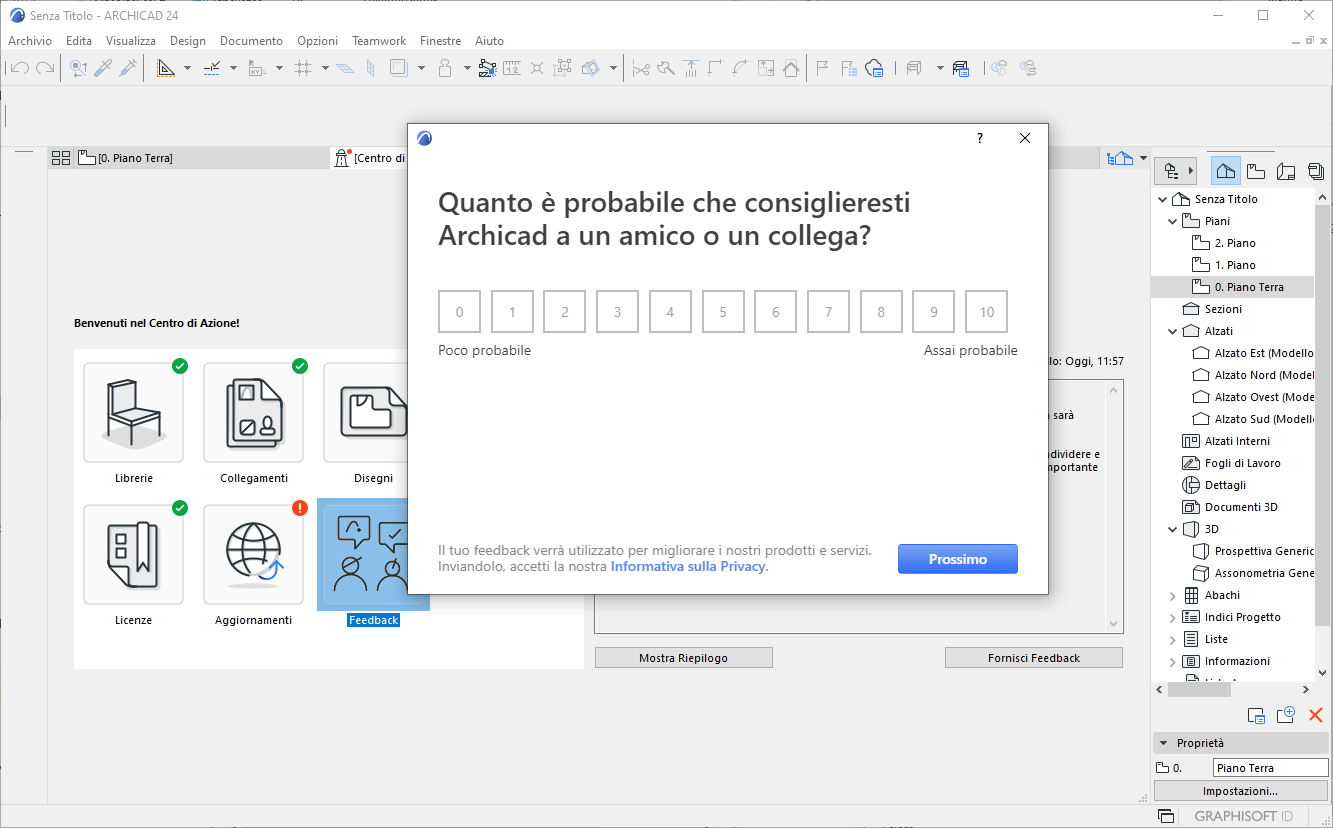Click the Mostra Riepilogo button

pyautogui.click(x=683, y=658)
